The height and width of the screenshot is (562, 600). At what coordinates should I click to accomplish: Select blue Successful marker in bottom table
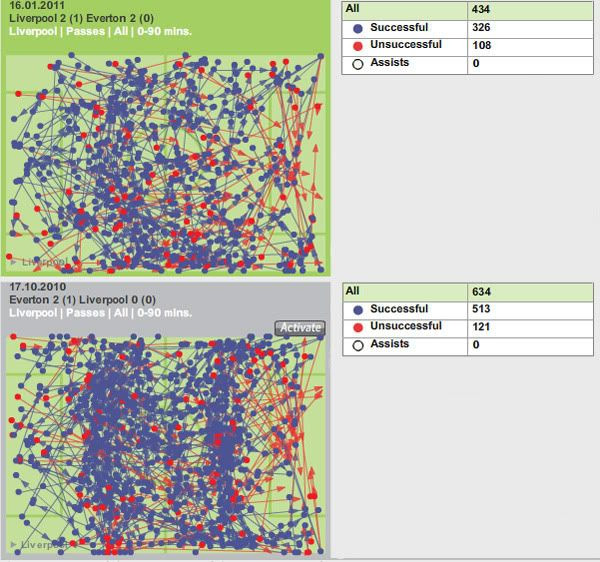358,310
